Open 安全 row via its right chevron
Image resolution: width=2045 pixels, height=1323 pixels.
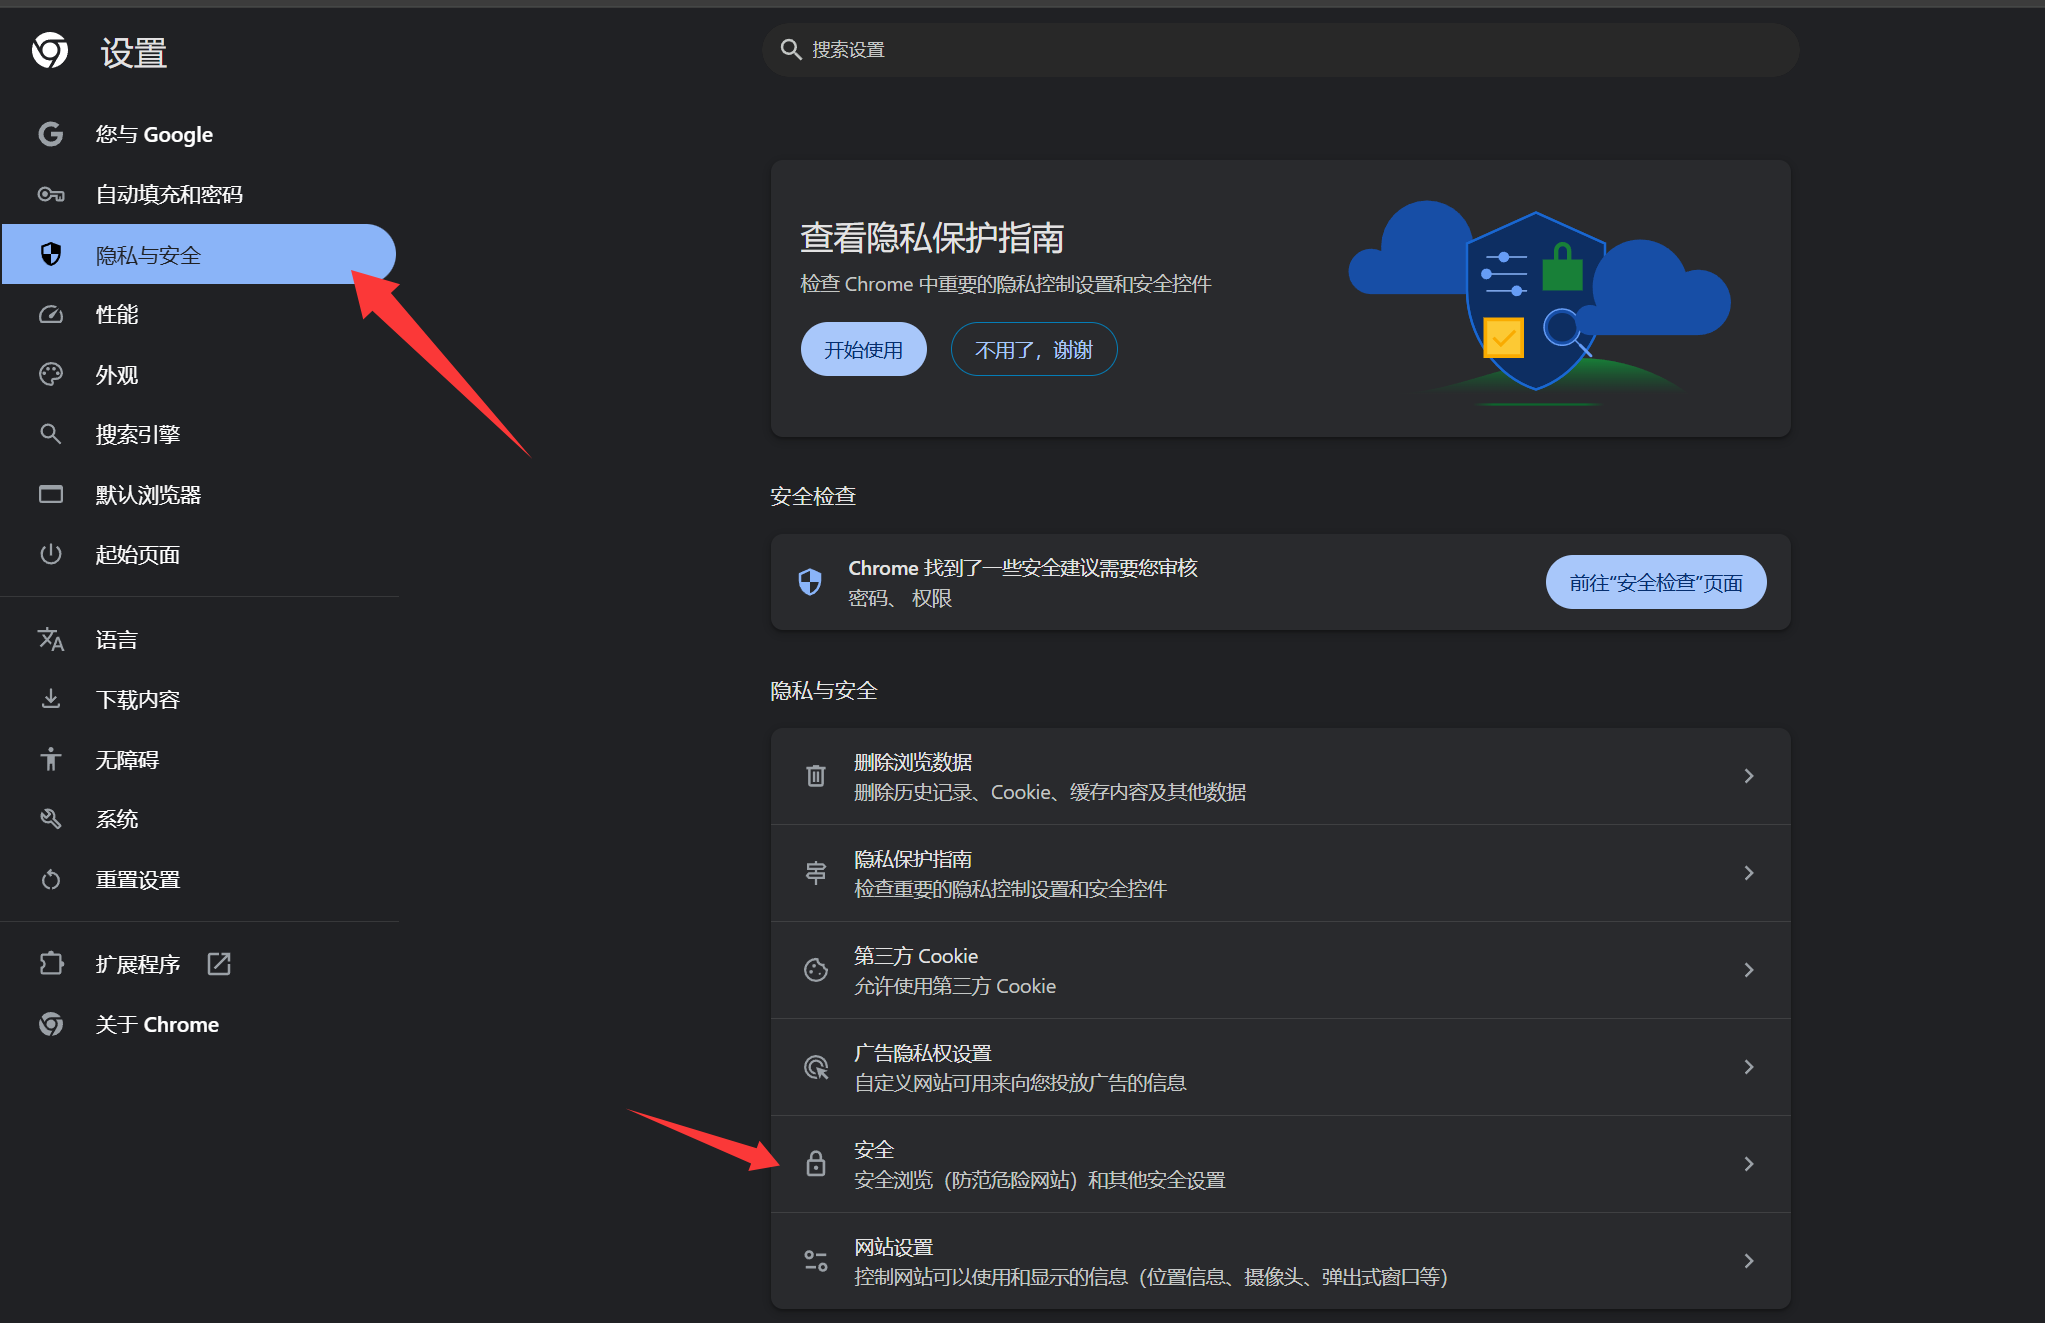[x=1749, y=1163]
